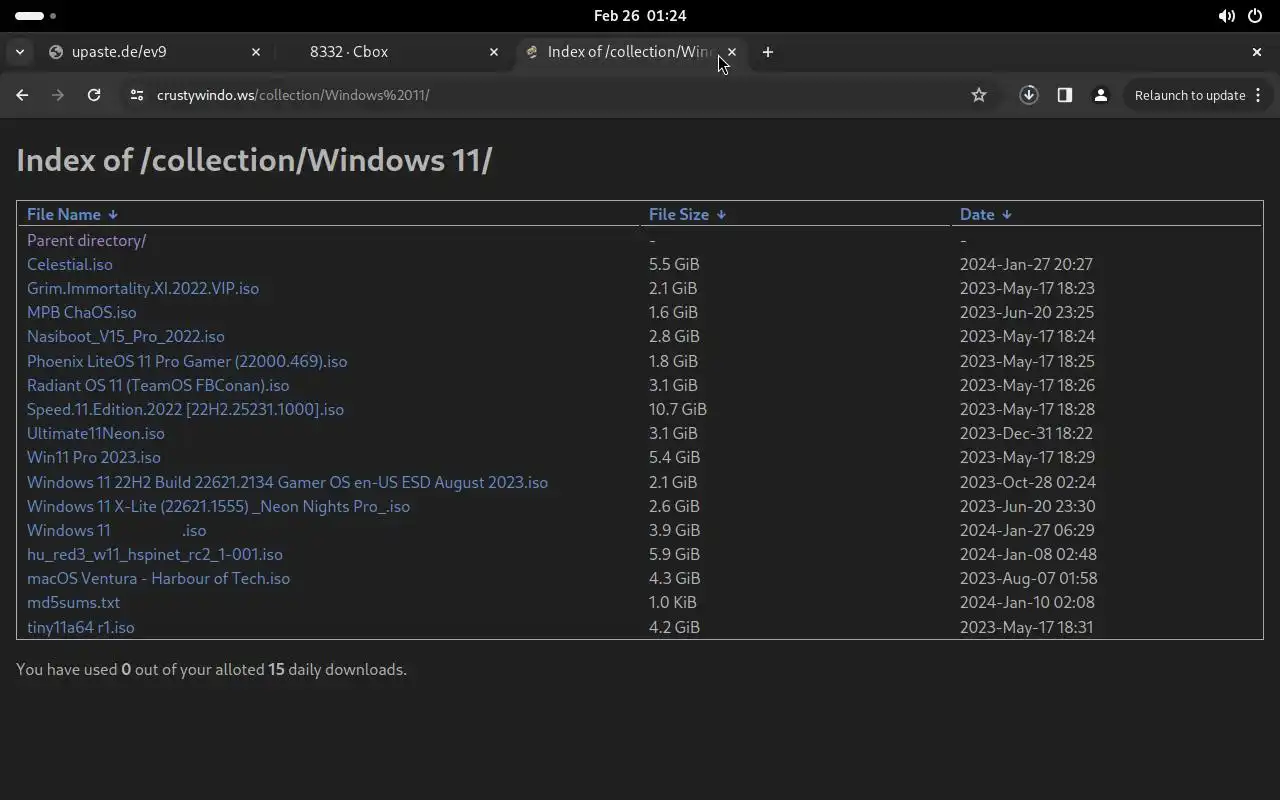Download Windows 11 X-Lite Neon Nights iso
Screen dimensions: 1280x800
point(218,506)
